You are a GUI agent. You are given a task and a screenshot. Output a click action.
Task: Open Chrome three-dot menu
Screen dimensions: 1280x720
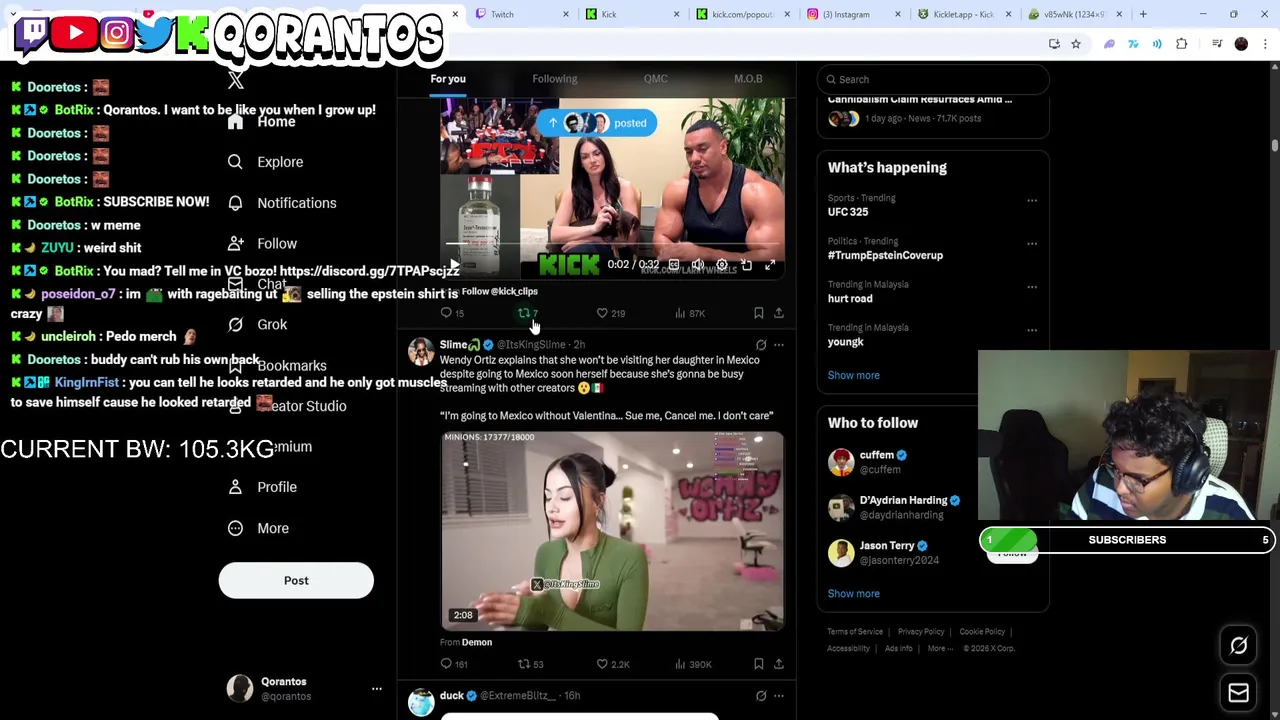click(1265, 44)
